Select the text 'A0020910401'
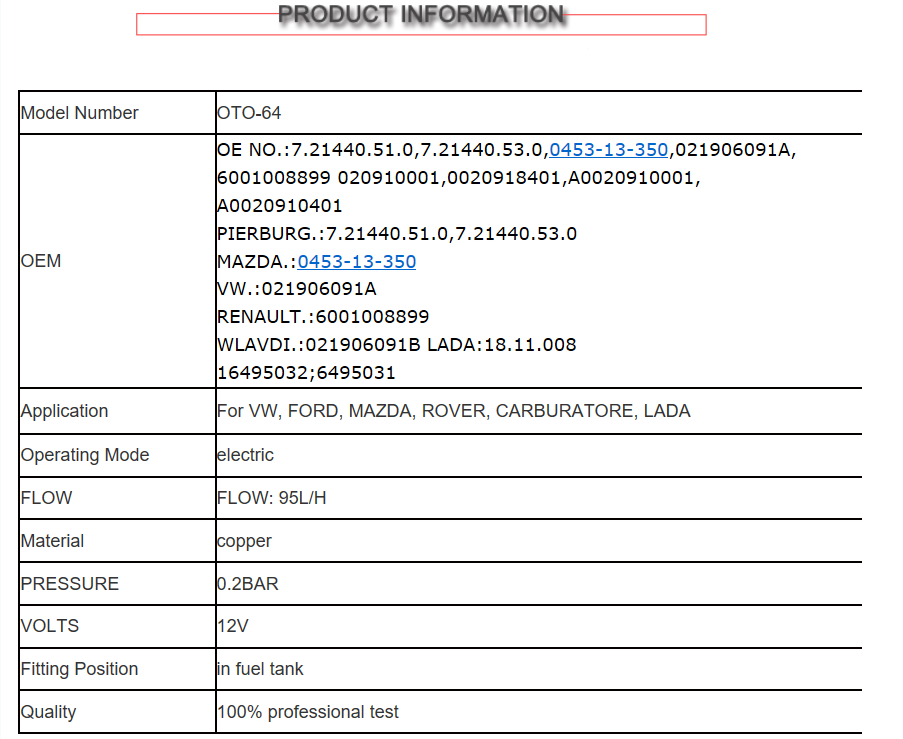 [x=279, y=206]
